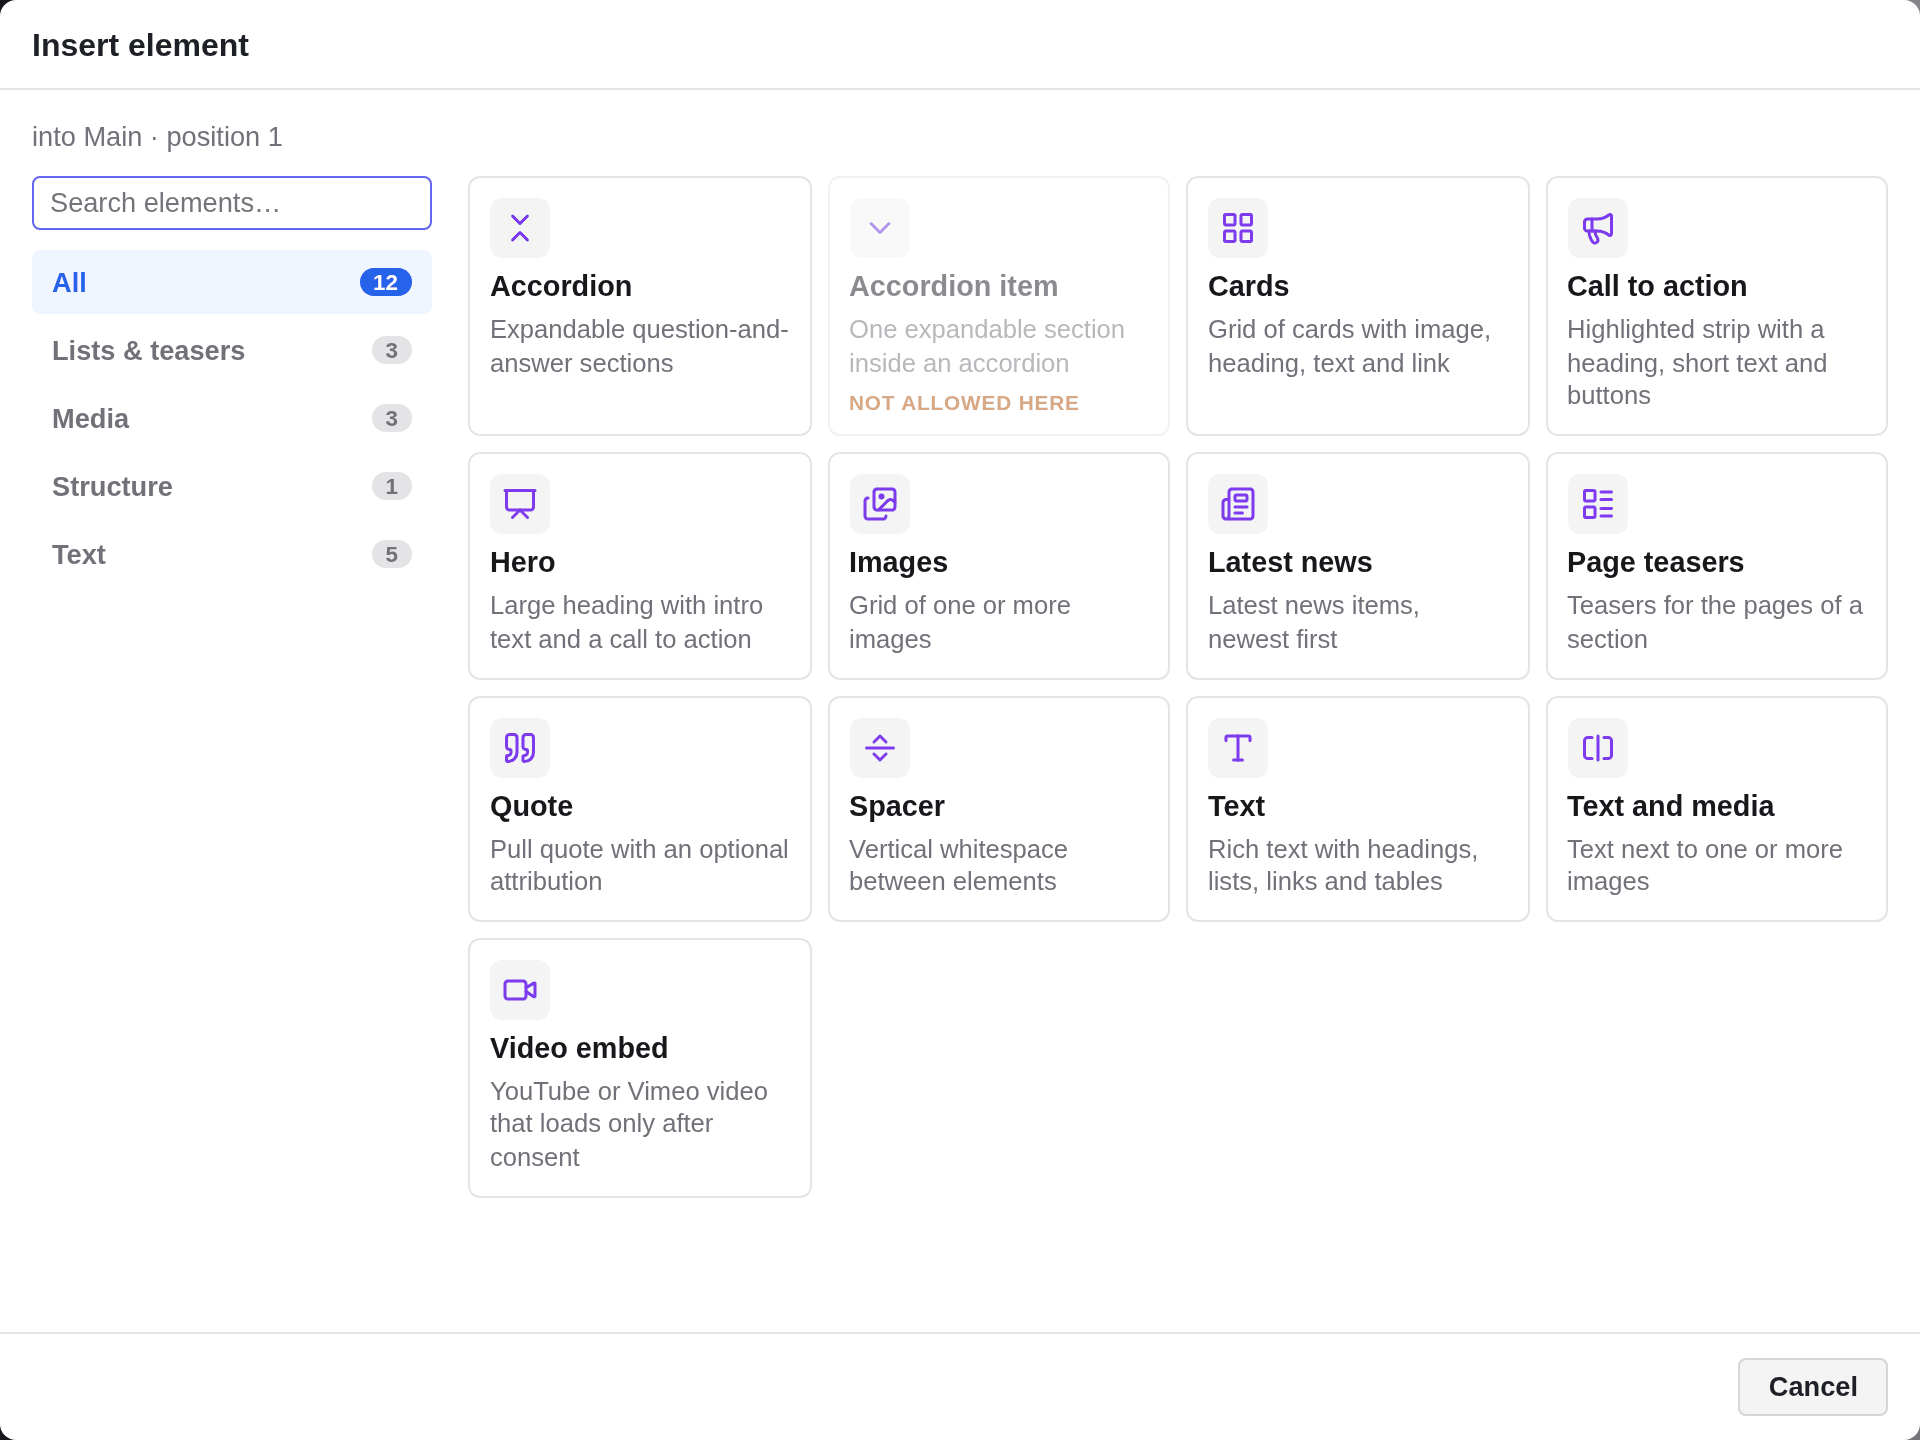Click the Accordion collapse arrows icon
Screen dimensions: 1920x1440
[x=520, y=228]
